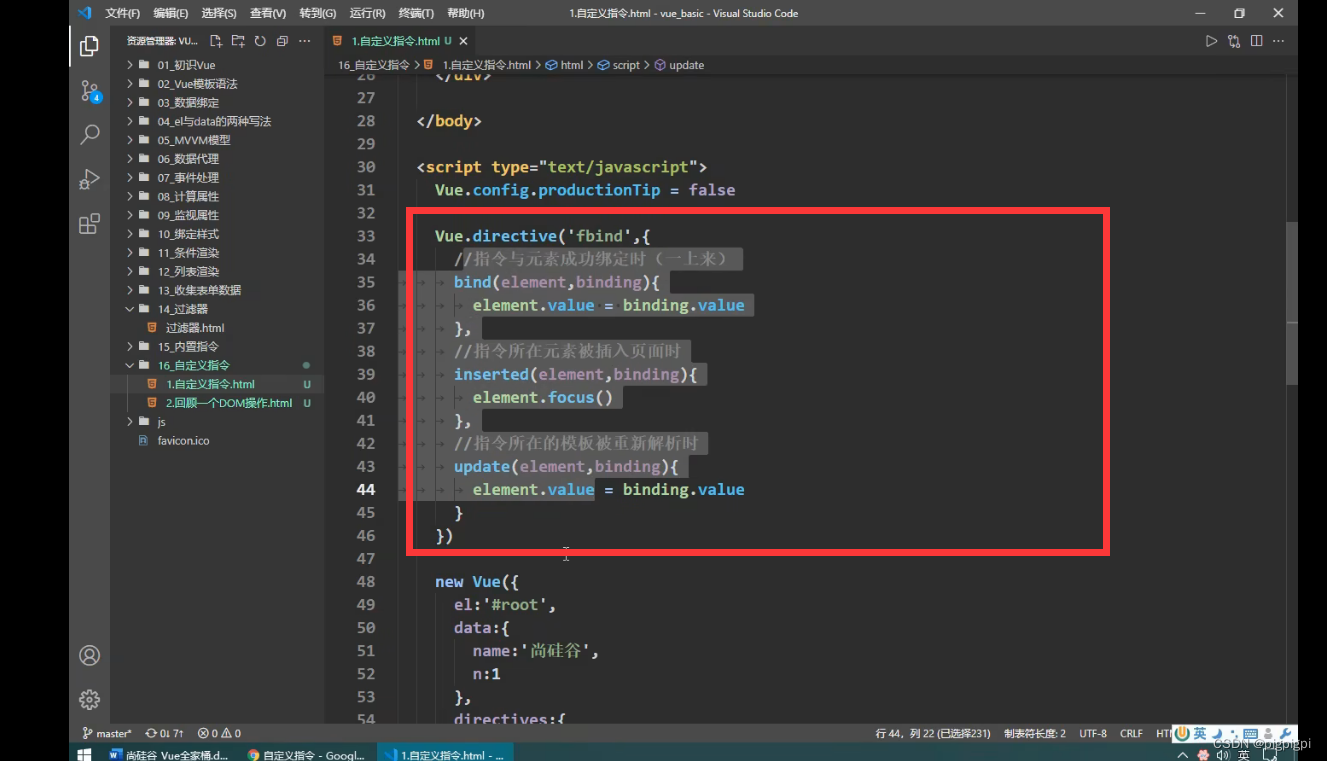Click the update breadcrumb segment
This screenshot has width=1327, height=761.
click(x=679, y=65)
